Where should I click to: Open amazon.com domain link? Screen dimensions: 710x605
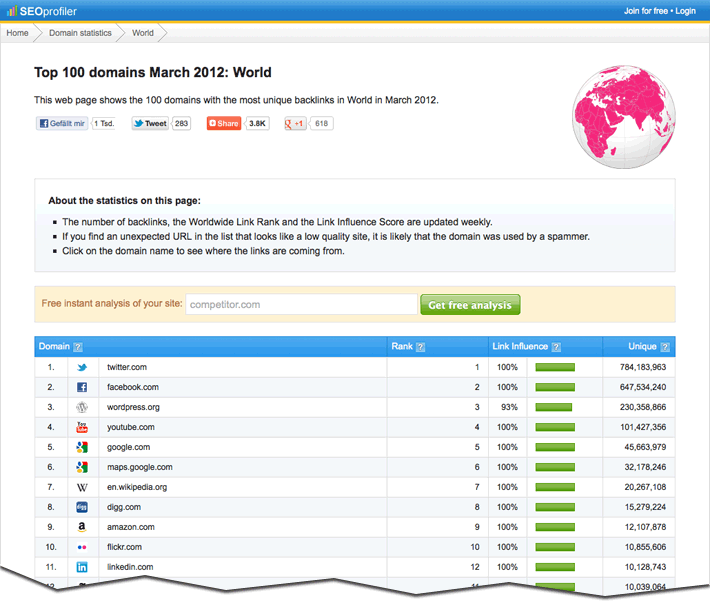(130, 527)
